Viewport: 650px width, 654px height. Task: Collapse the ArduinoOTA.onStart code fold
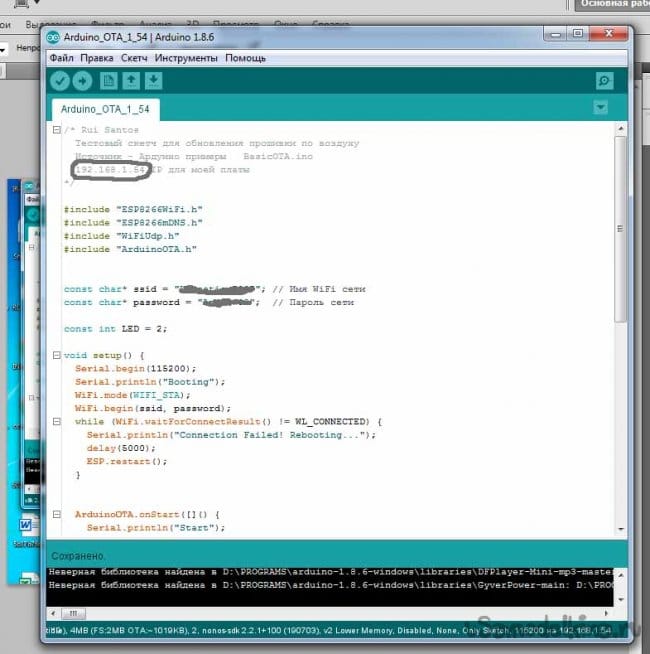click(56, 514)
